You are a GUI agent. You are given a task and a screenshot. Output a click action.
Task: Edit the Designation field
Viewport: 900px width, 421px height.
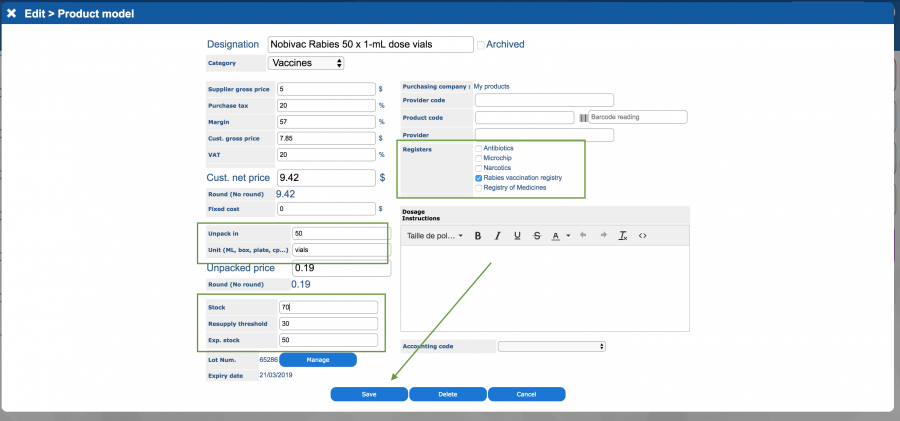coord(371,44)
